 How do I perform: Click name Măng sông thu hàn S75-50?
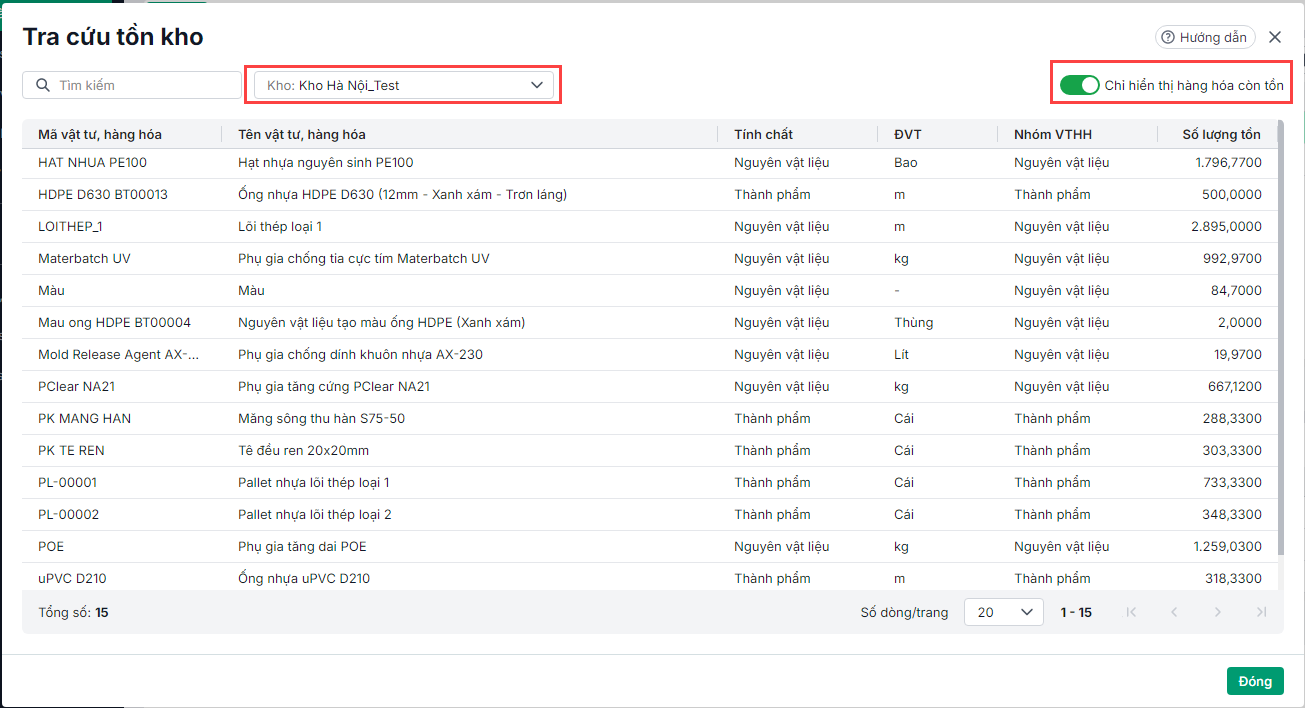click(321, 418)
